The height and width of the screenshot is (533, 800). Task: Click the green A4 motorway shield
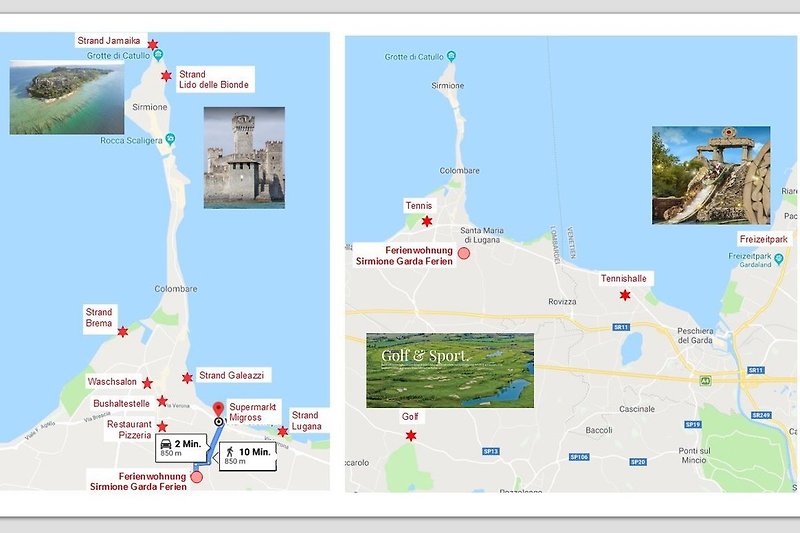705,380
